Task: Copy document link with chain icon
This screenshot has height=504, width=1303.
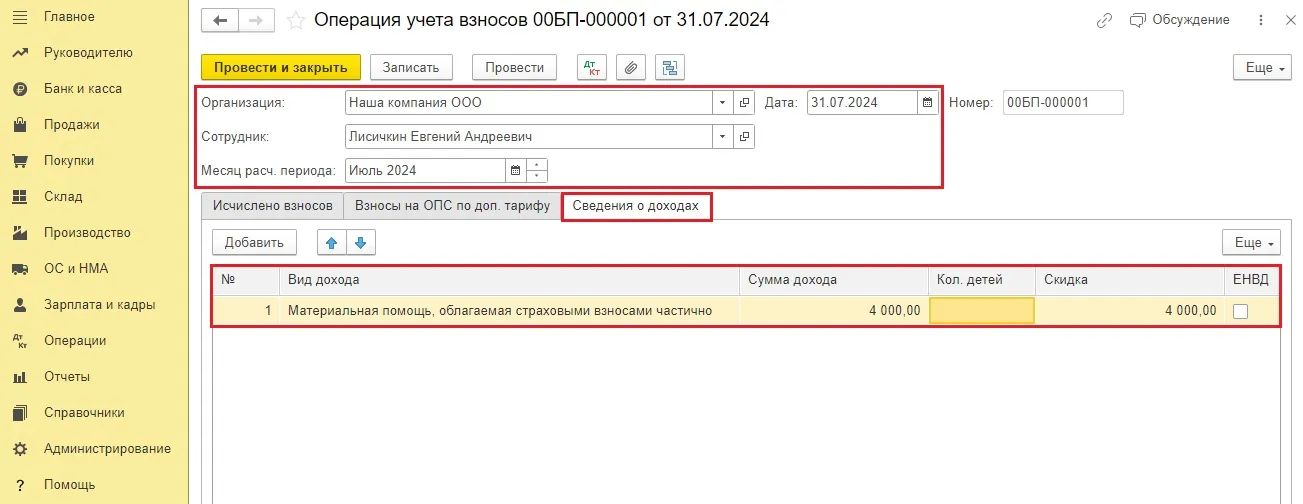Action: click(1104, 20)
